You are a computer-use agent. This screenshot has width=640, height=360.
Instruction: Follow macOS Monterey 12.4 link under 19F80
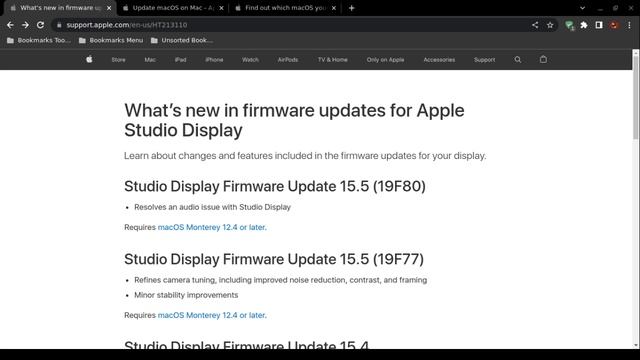[211, 227]
